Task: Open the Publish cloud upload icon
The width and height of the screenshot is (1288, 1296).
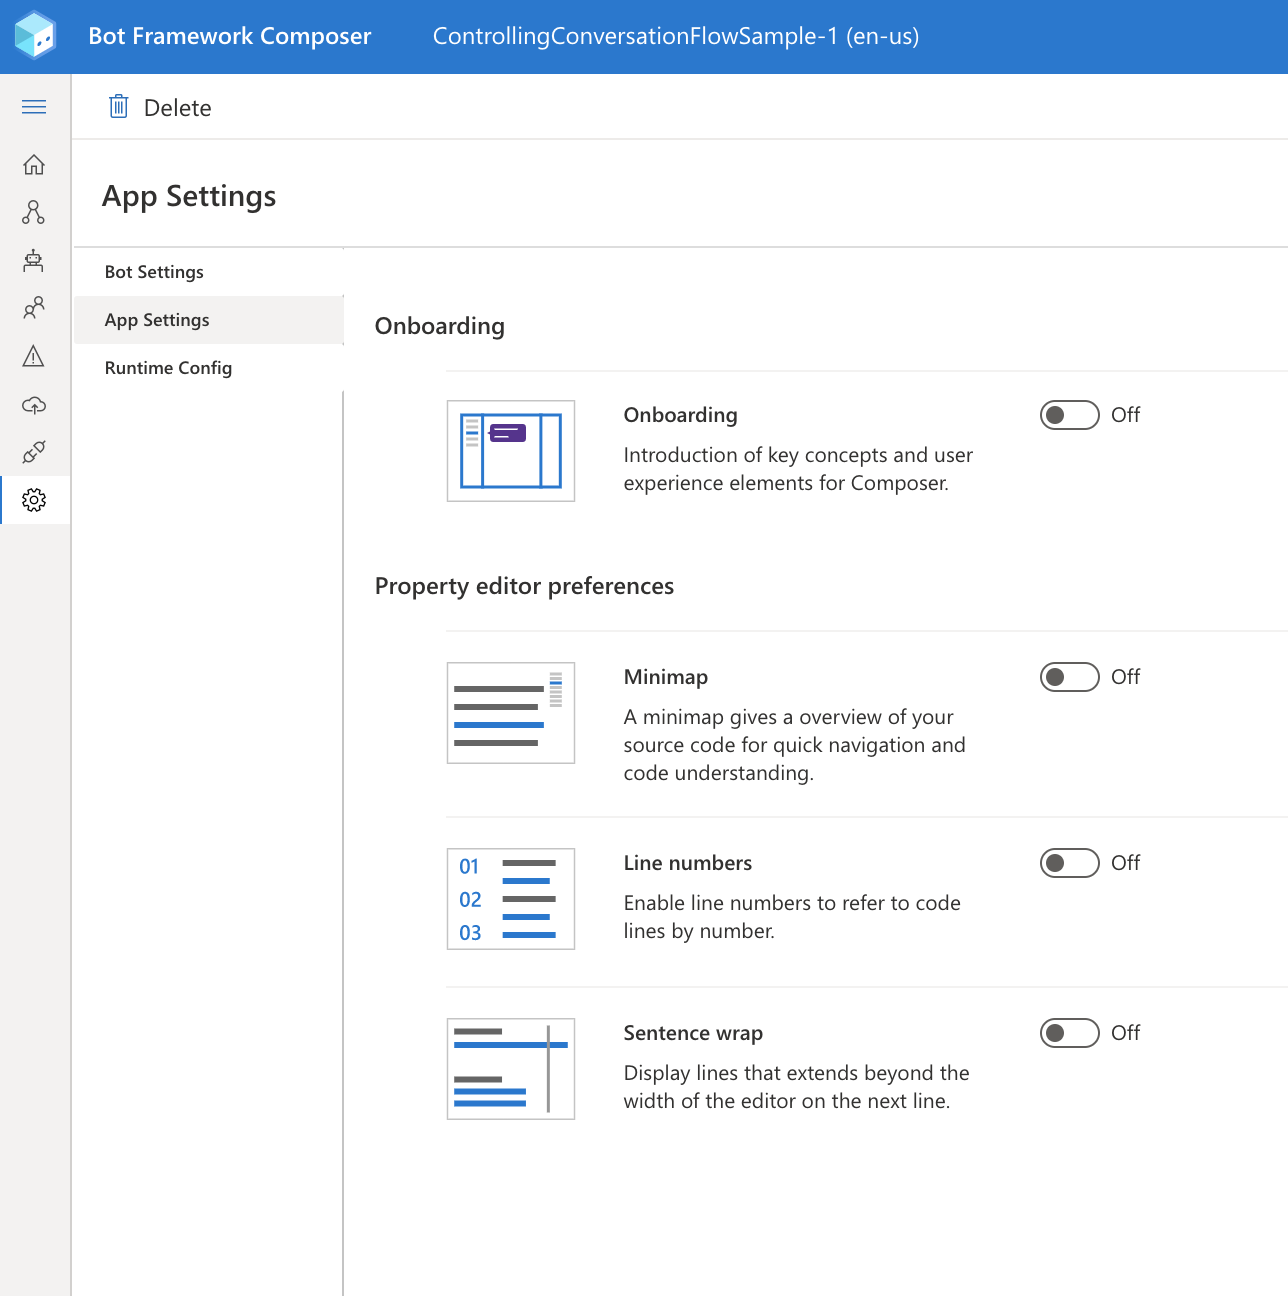Action: point(34,404)
